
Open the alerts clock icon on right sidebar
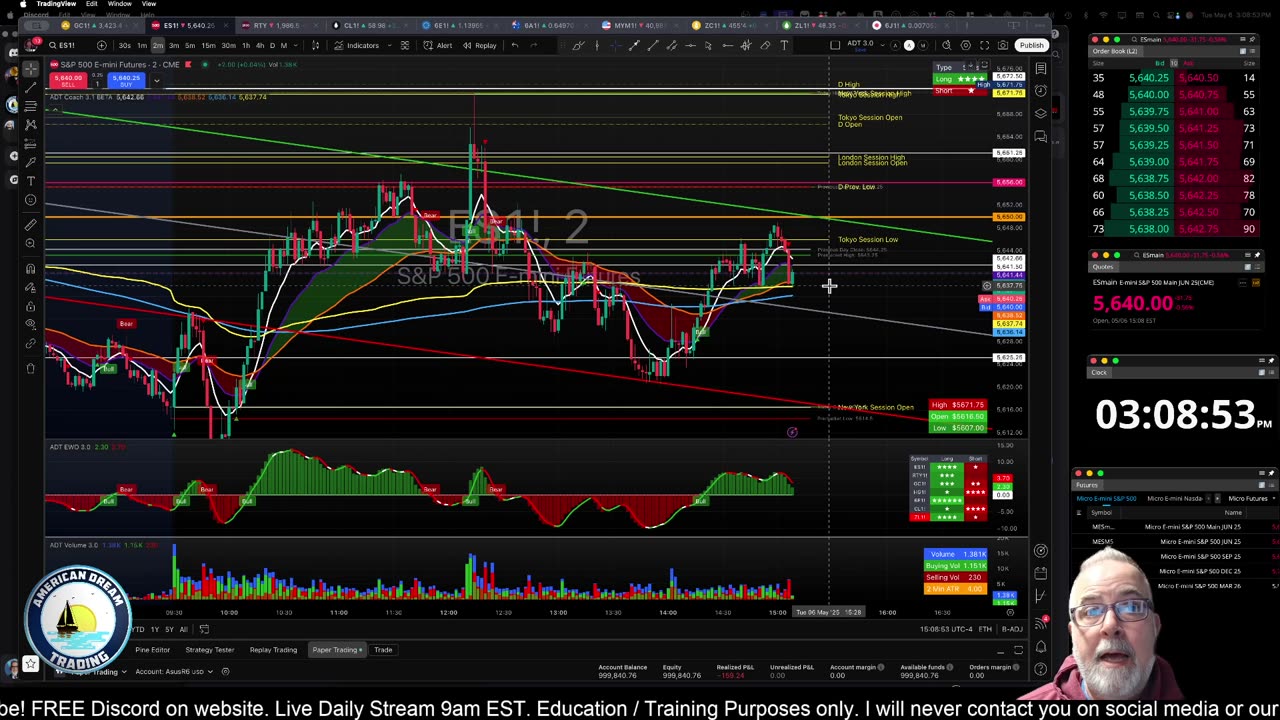tap(1041, 91)
